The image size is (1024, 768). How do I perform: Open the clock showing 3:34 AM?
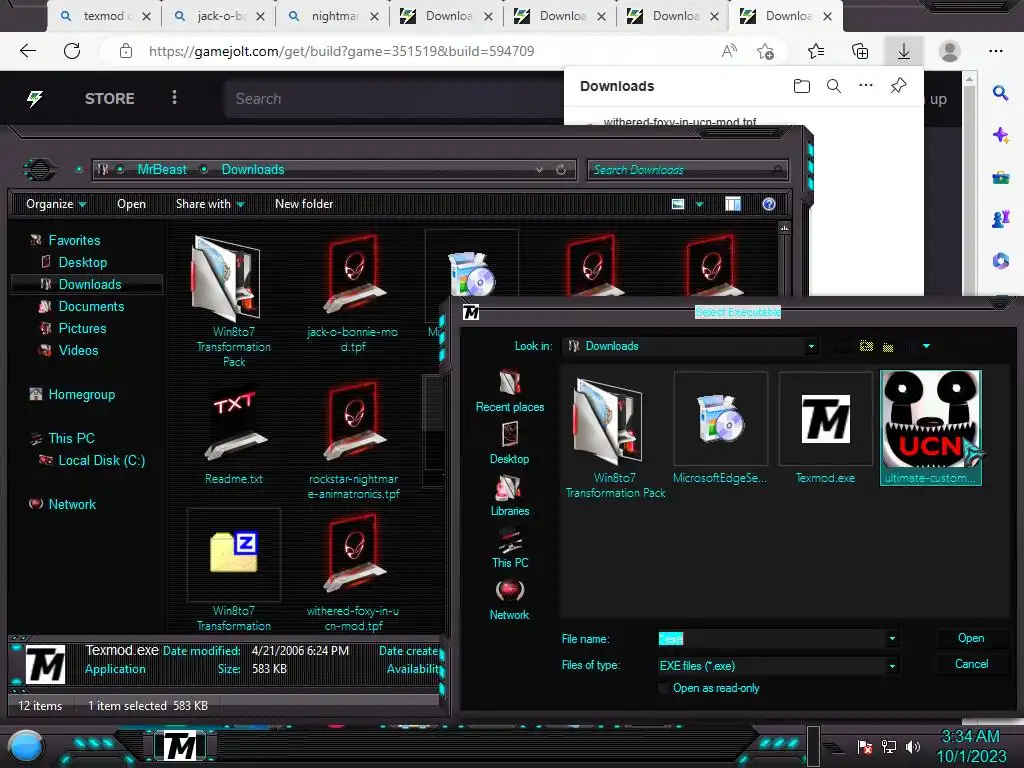971,746
